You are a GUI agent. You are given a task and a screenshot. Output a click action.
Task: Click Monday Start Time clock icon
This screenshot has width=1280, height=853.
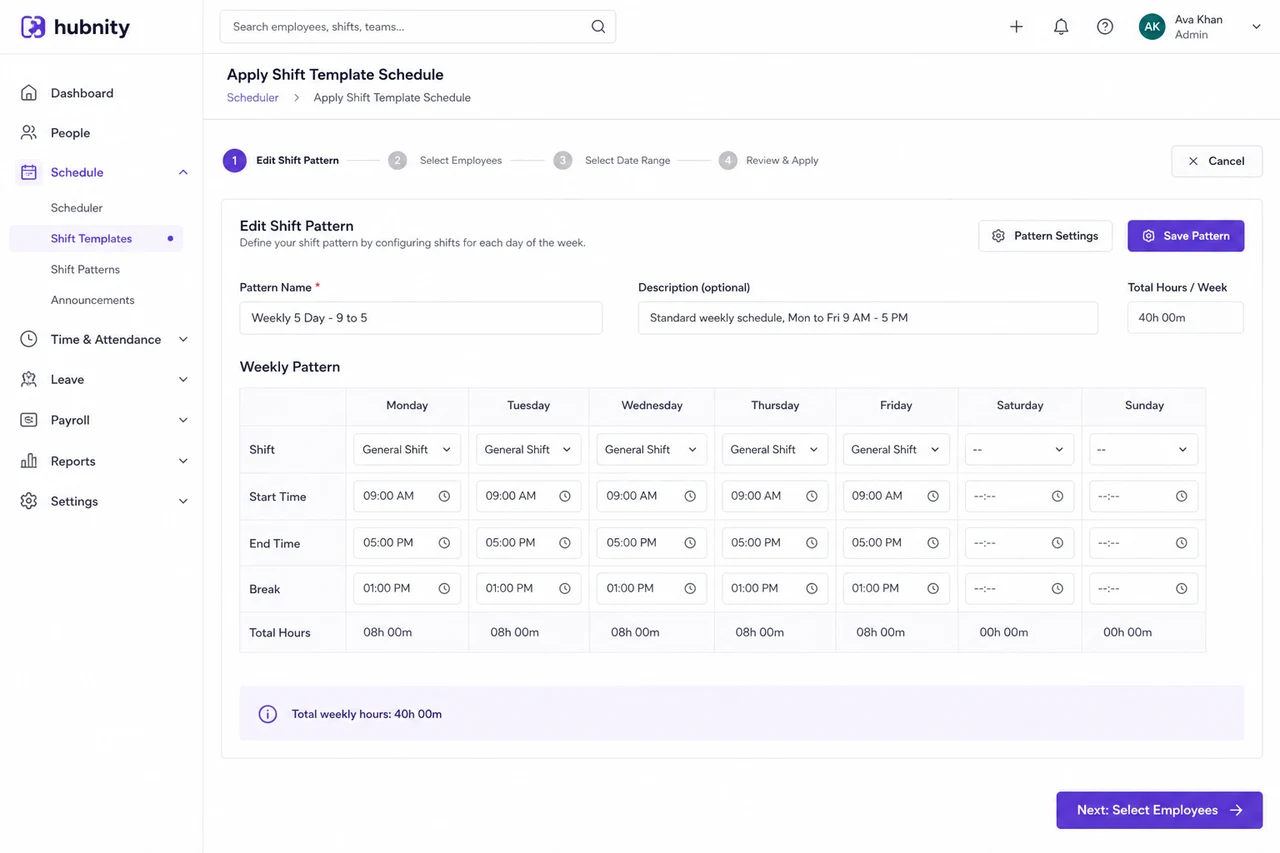pos(444,496)
